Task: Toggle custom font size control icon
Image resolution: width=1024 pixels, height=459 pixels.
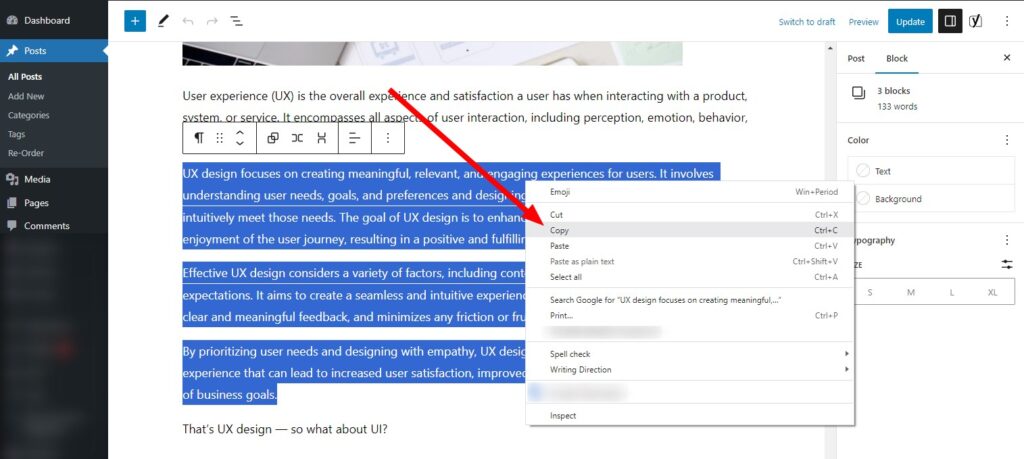Action: click(x=1006, y=264)
